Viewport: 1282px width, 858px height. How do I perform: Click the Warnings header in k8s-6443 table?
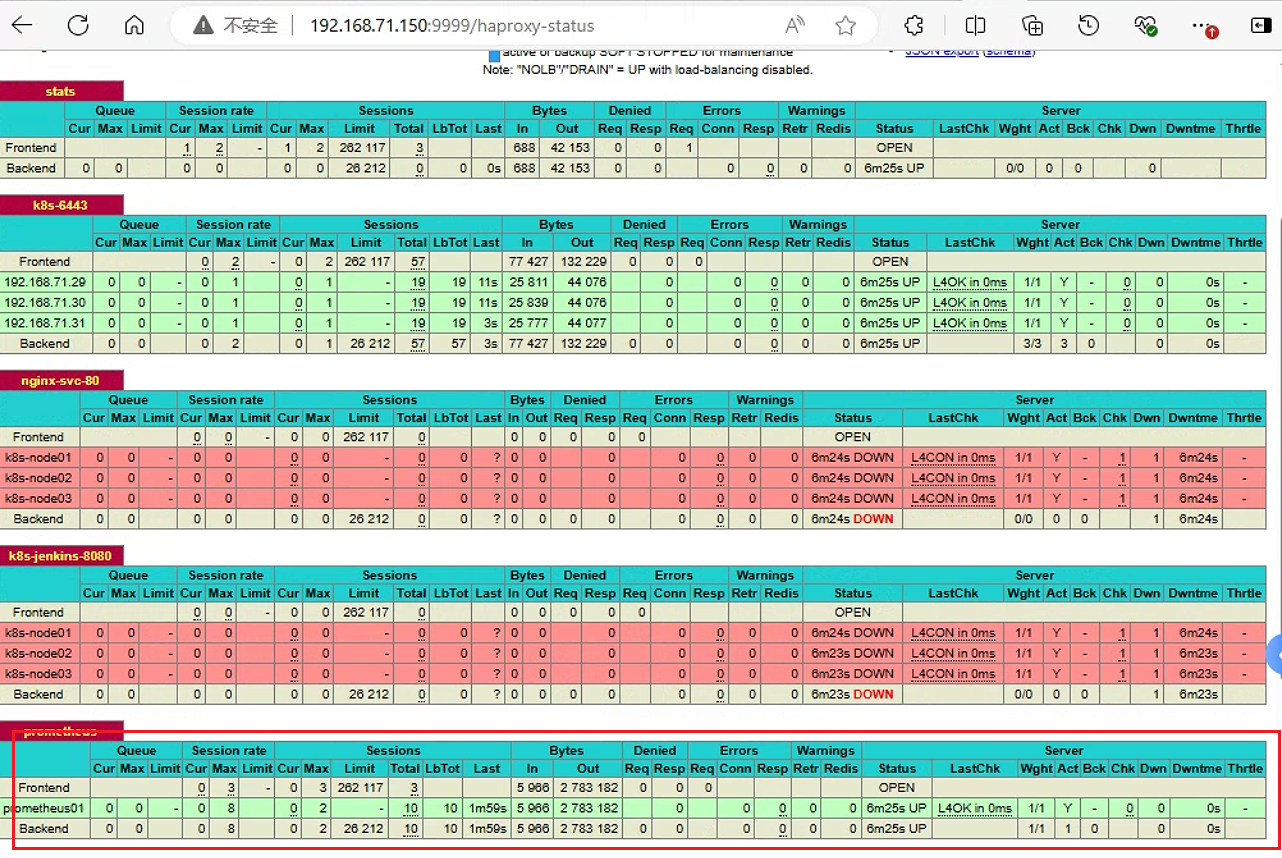(817, 225)
